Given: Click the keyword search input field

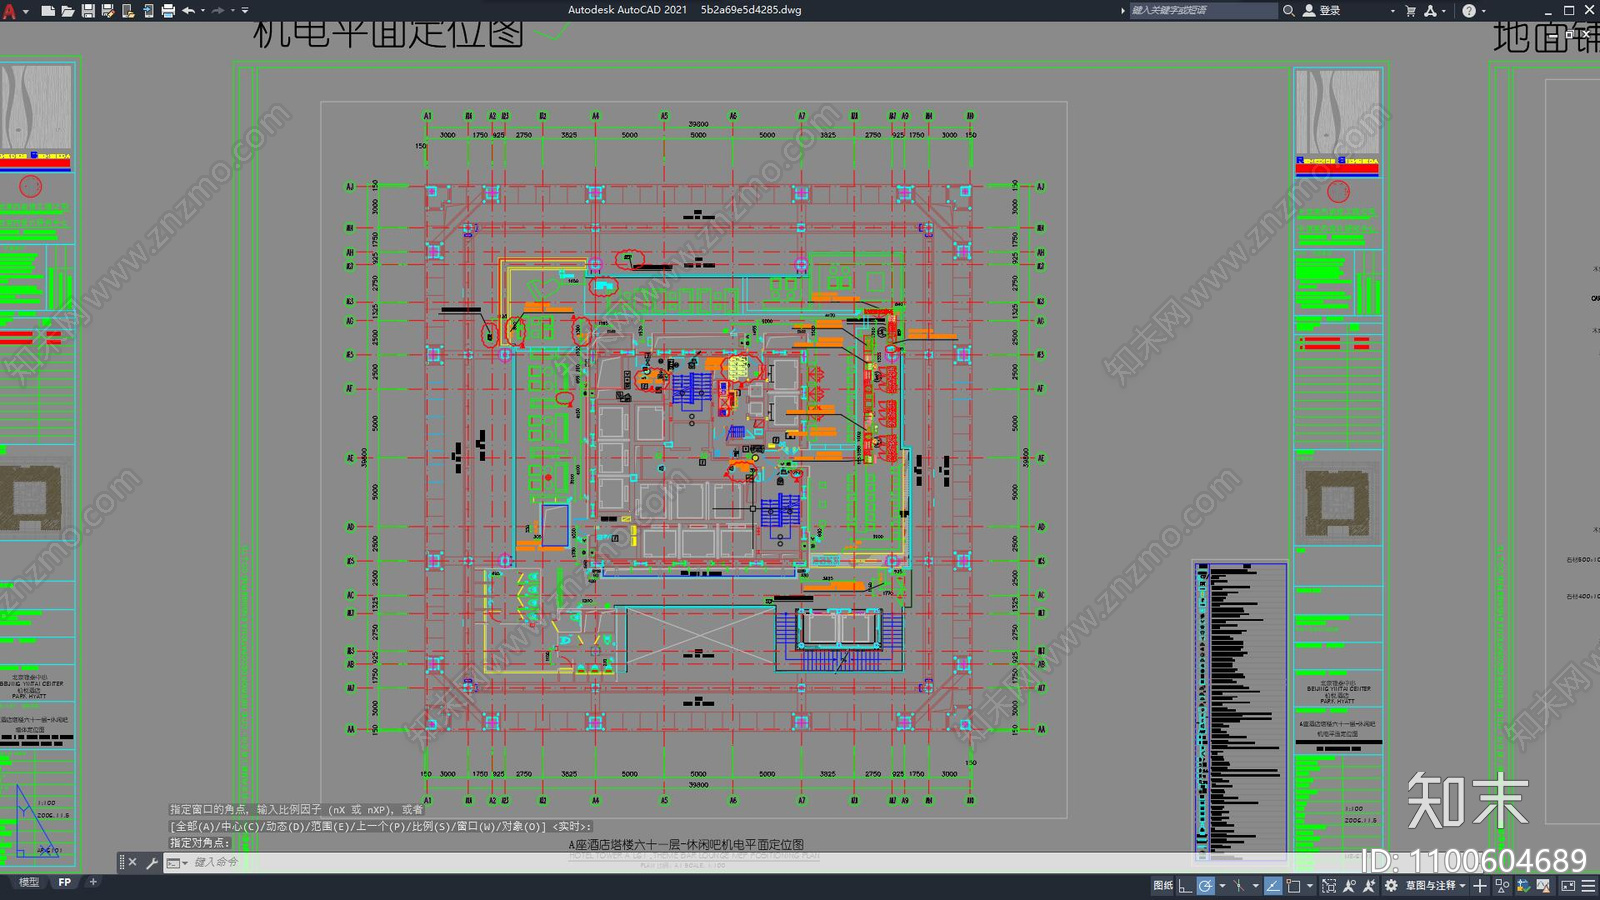Looking at the screenshot, I should tap(1203, 10).
